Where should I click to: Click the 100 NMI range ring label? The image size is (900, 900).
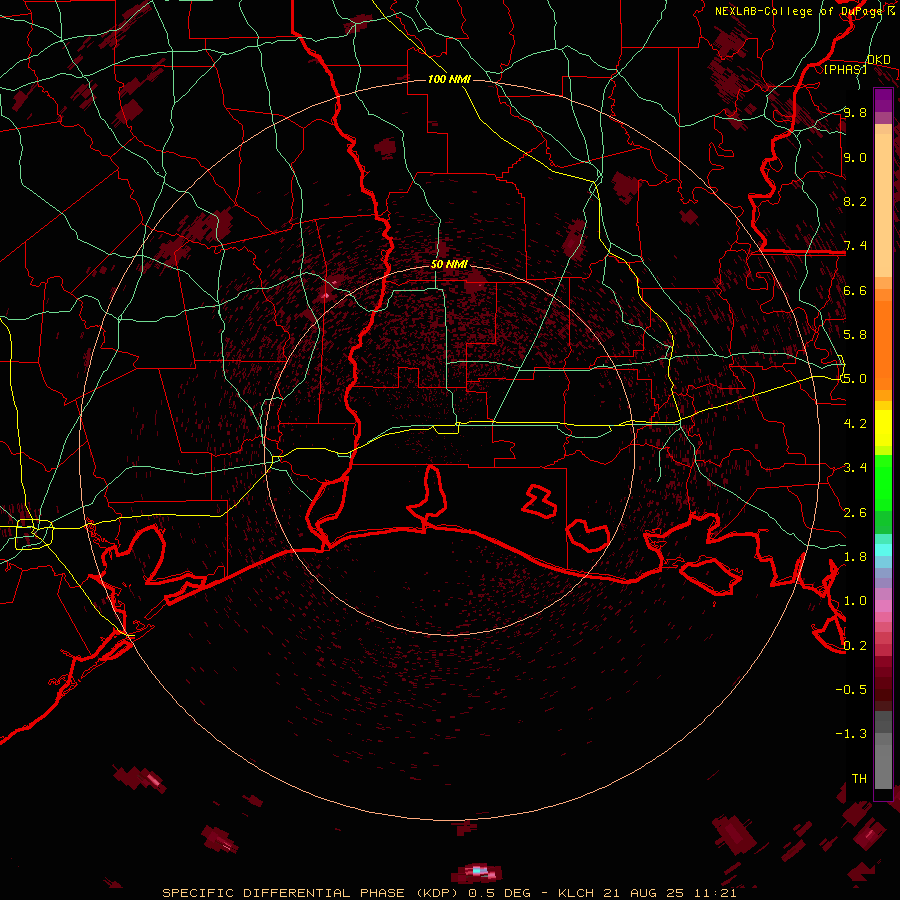click(x=449, y=79)
